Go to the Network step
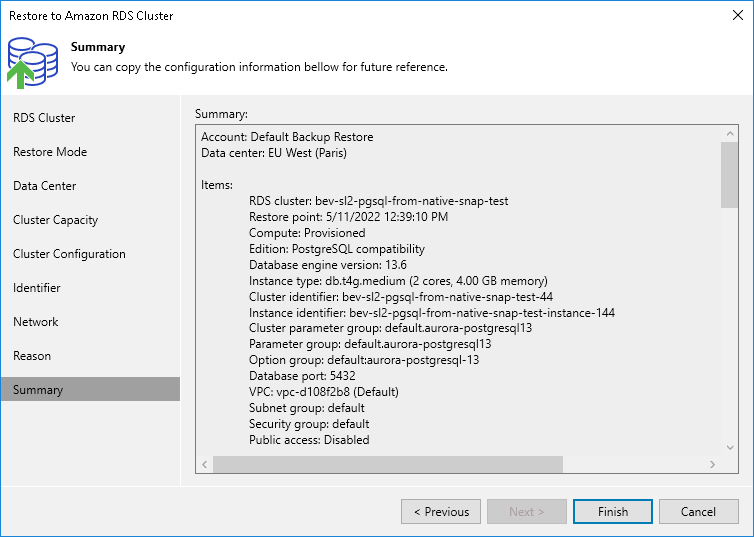754x537 pixels. [36, 322]
